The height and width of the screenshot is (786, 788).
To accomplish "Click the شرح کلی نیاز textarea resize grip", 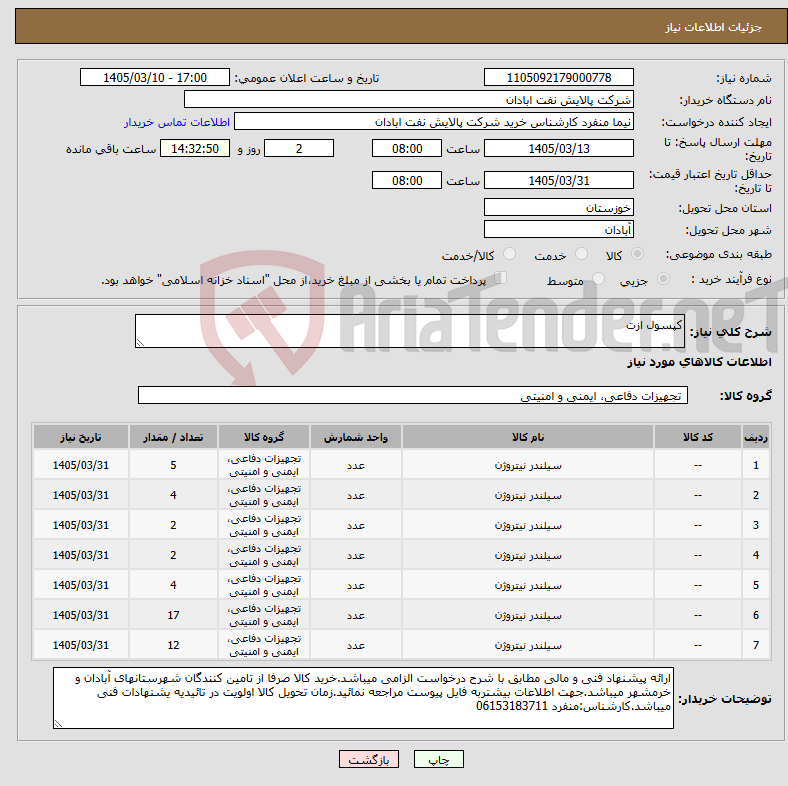I will (140, 342).
